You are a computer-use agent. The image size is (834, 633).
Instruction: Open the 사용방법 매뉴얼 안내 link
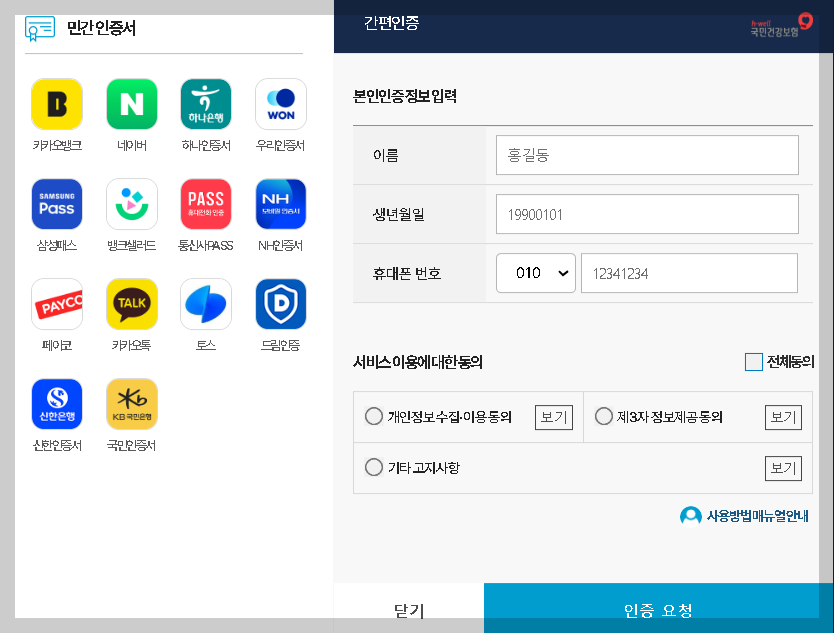(x=757, y=516)
